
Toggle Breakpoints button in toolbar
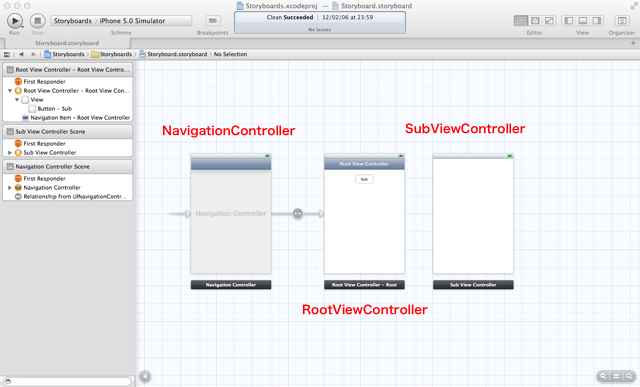pyautogui.click(x=213, y=20)
